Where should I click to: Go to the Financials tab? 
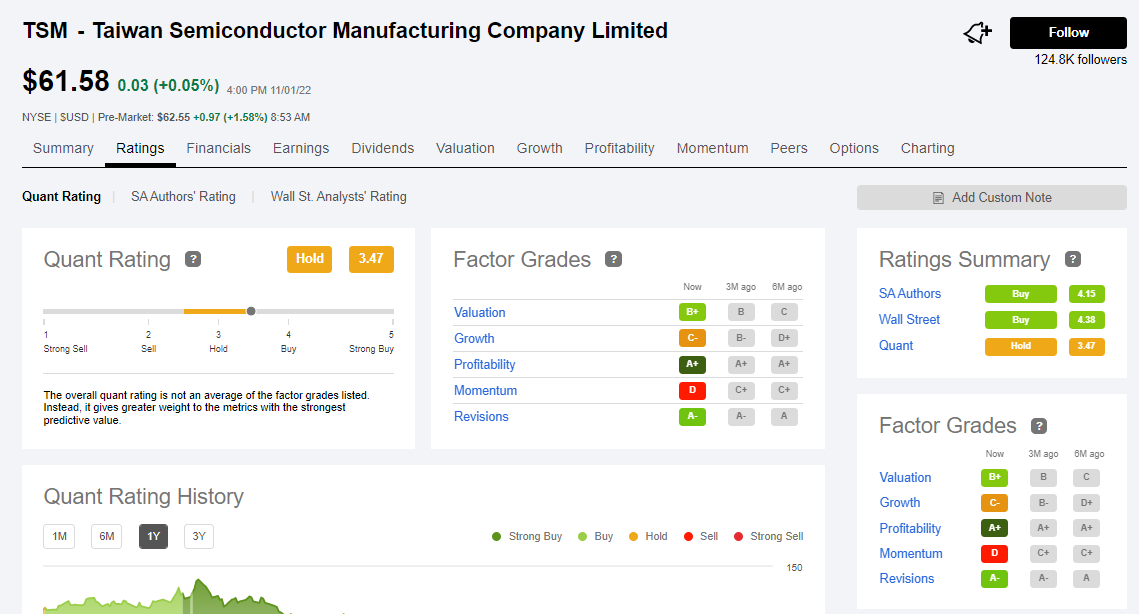coord(219,148)
